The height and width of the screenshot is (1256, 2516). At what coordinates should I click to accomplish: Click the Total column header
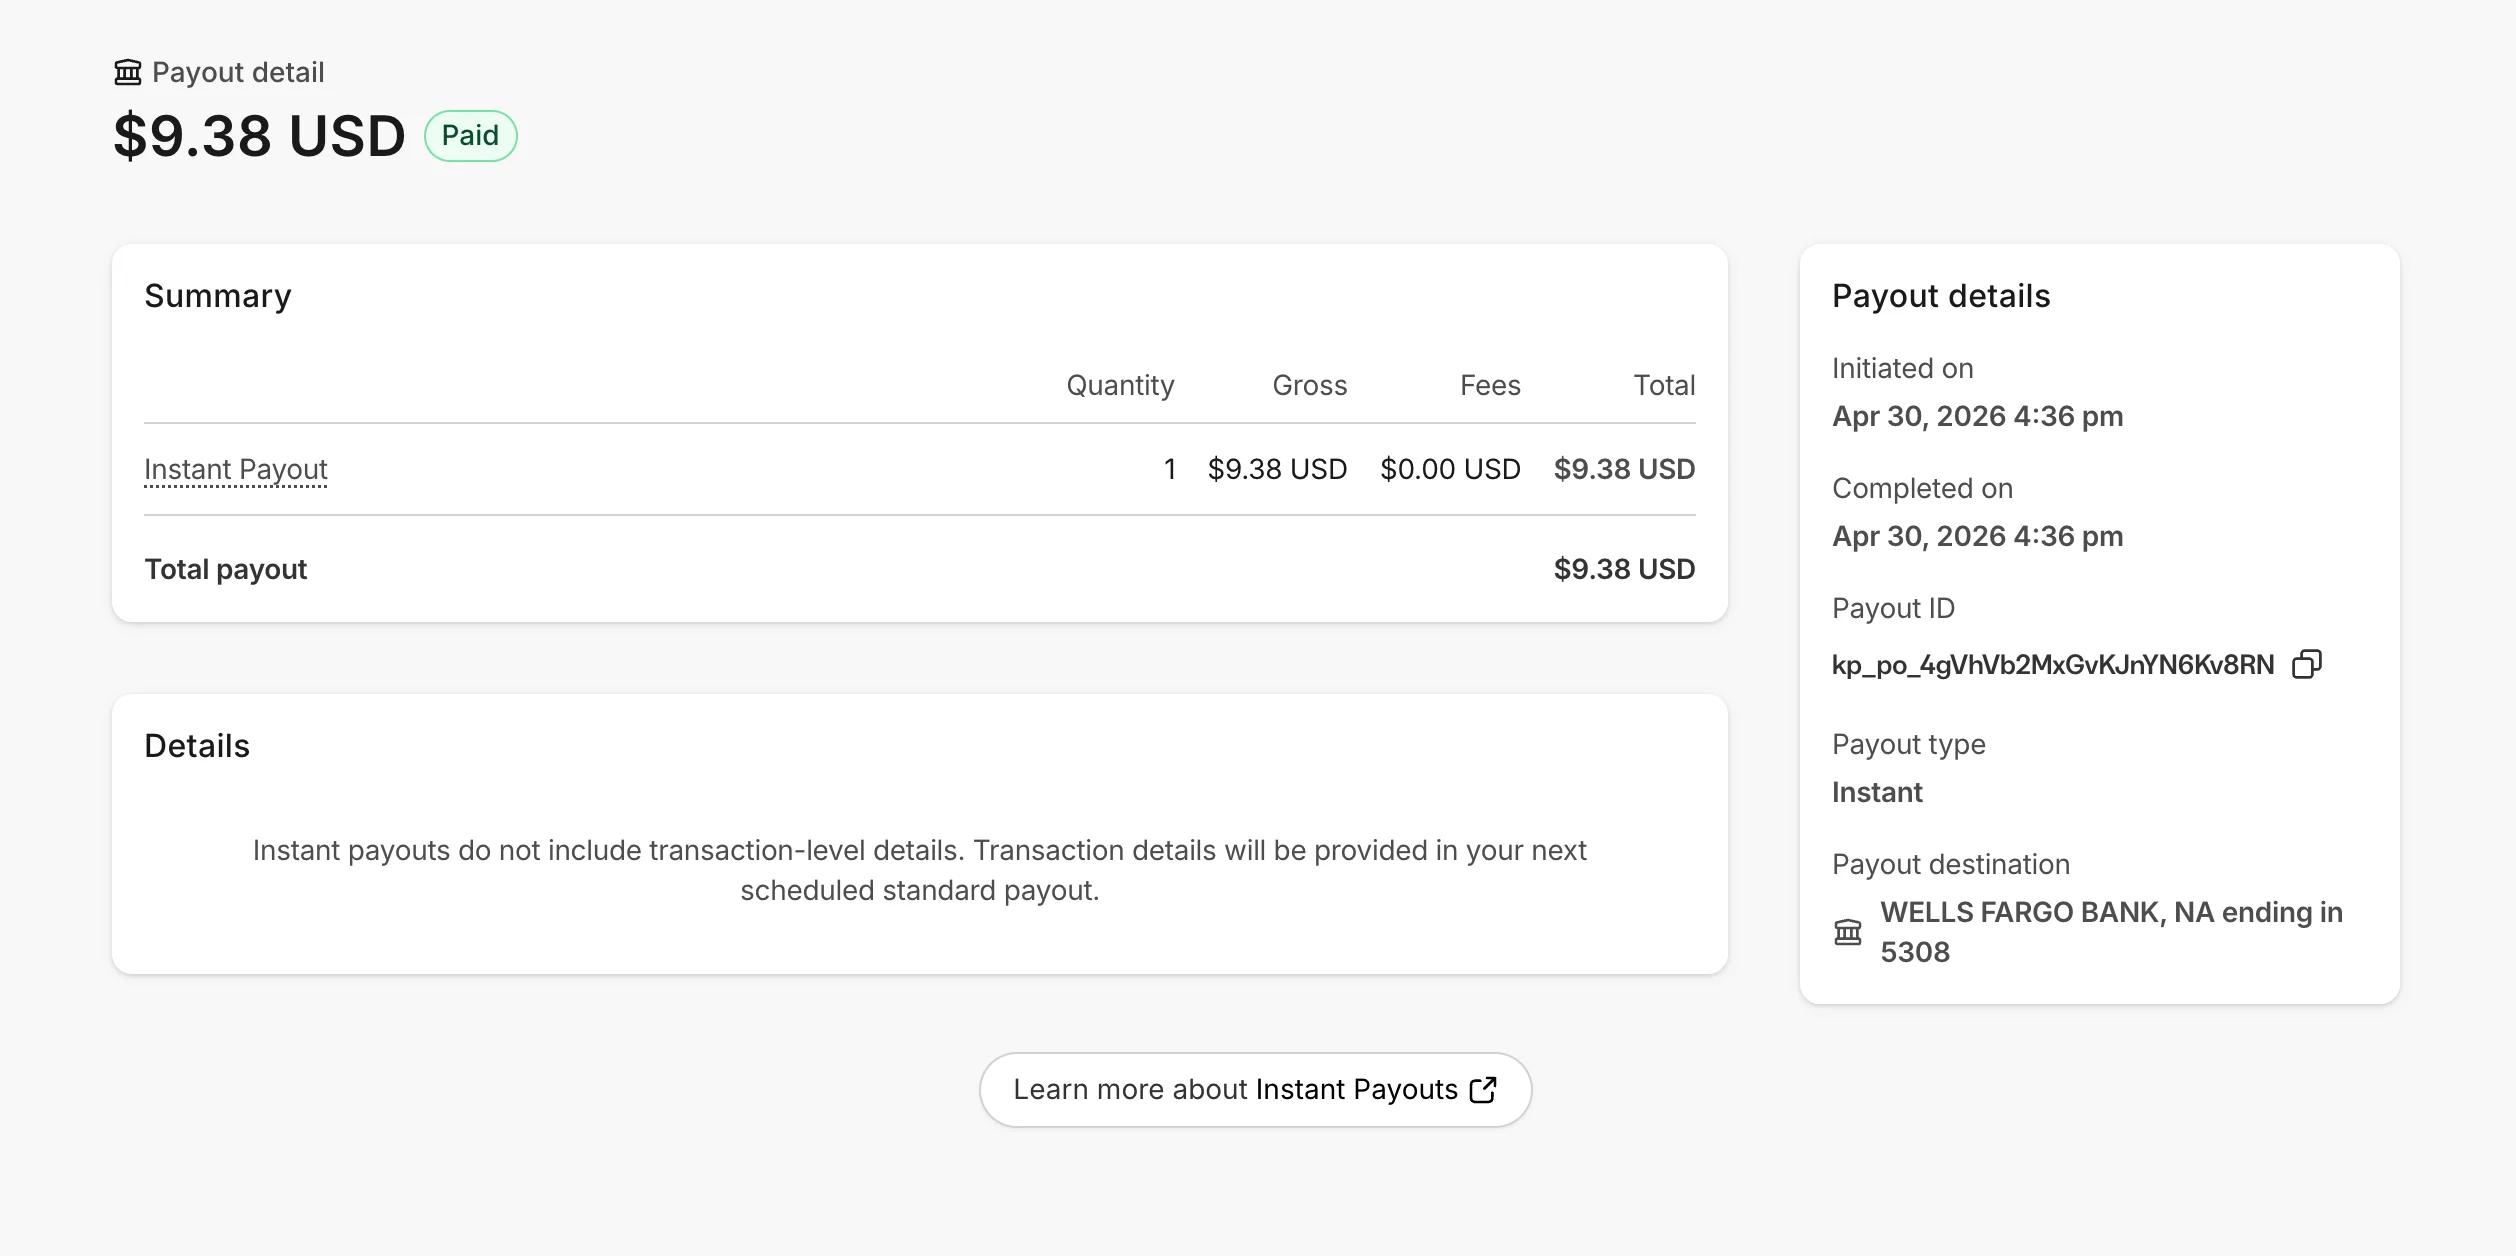[x=1664, y=385]
